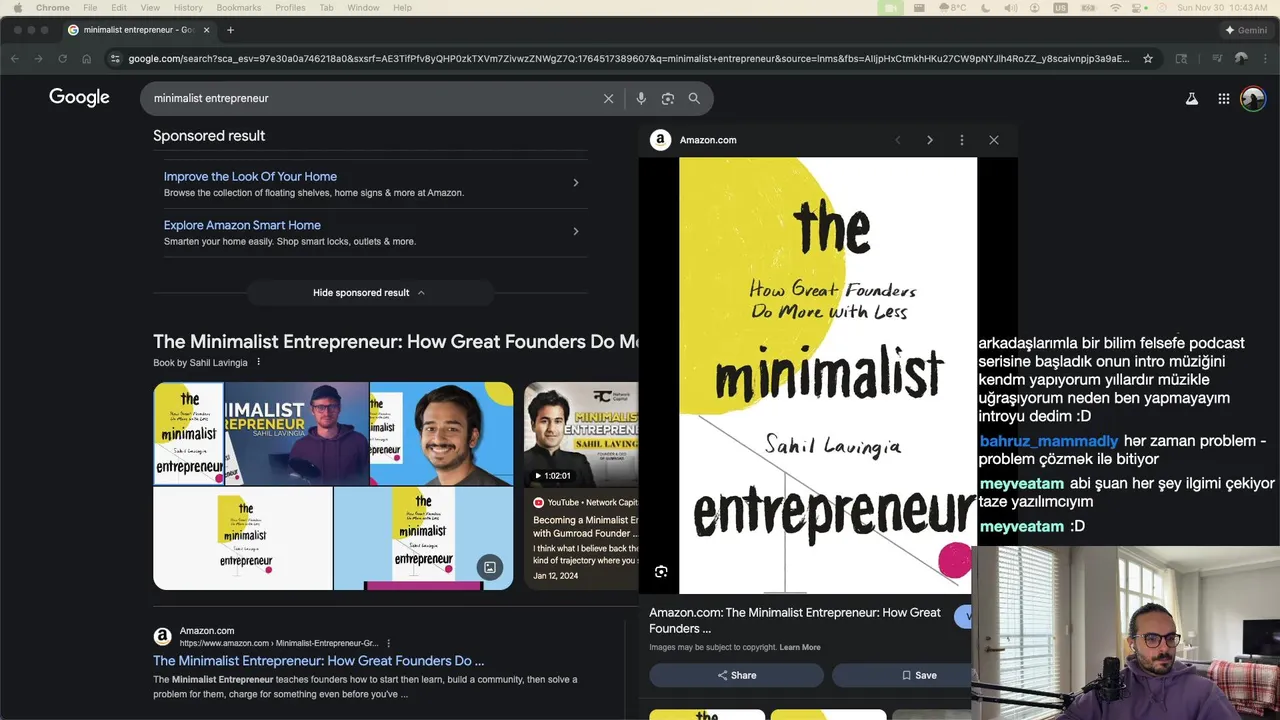
Task: Click the book title heading in knowledge panel
Action: 395,342
